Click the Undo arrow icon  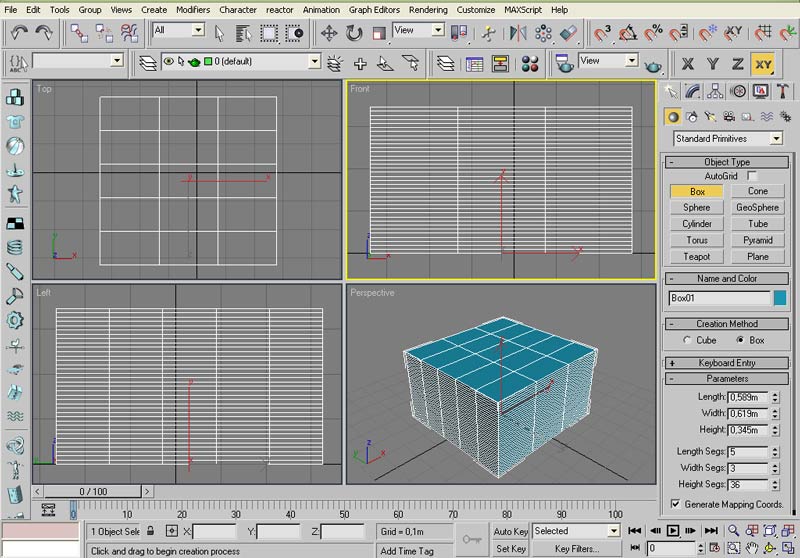tap(19, 33)
